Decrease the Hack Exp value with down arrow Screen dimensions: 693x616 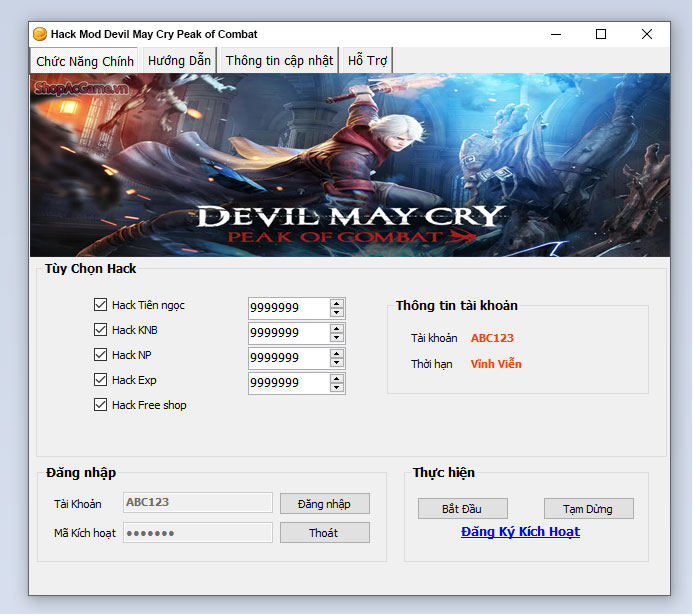pos(337,388)
